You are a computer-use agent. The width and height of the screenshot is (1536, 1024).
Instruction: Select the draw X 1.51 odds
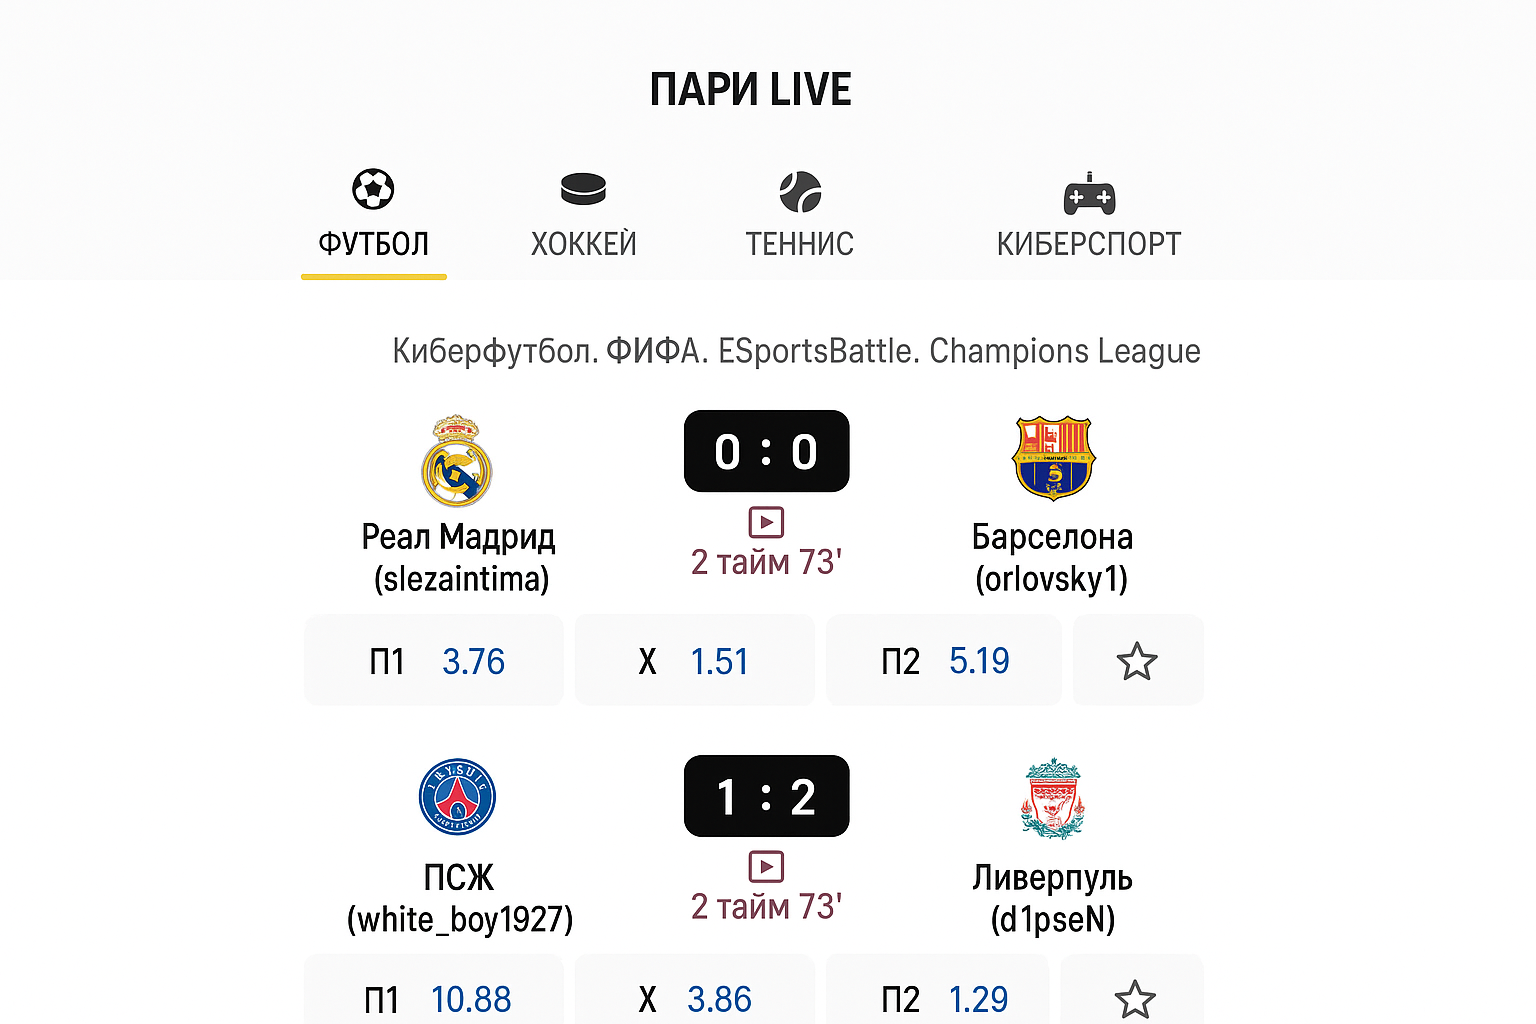click(694, 661)
